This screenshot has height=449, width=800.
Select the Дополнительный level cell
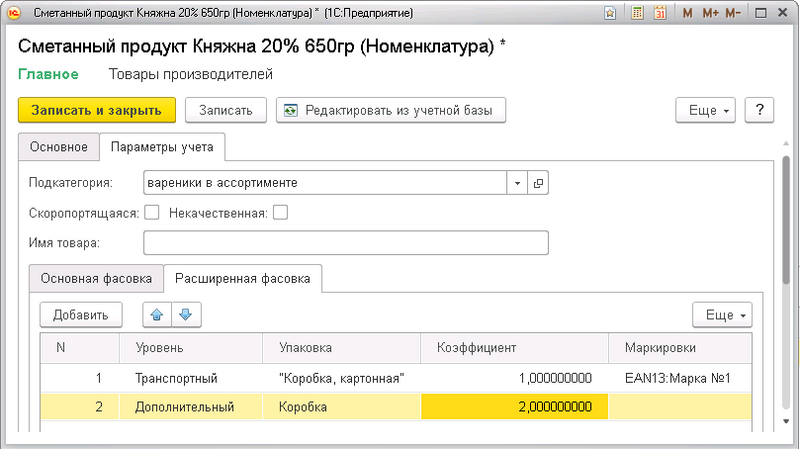tap(191, 407)
